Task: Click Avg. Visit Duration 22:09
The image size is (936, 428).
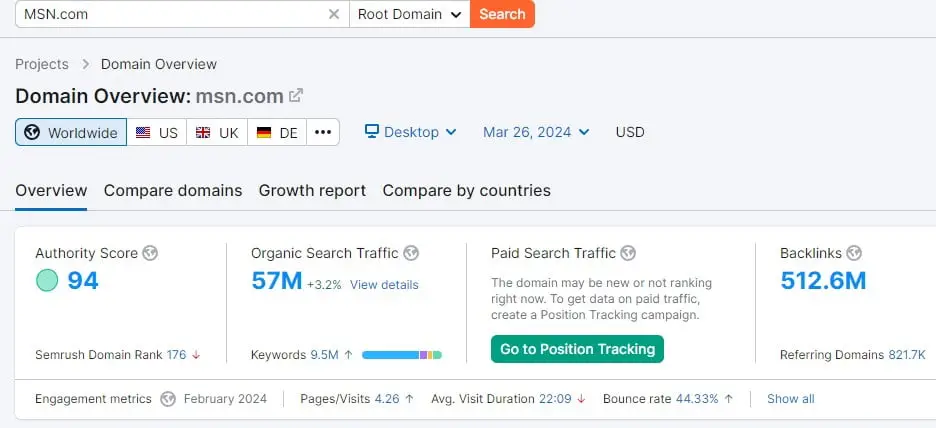Action: click(x=555, y=399)
